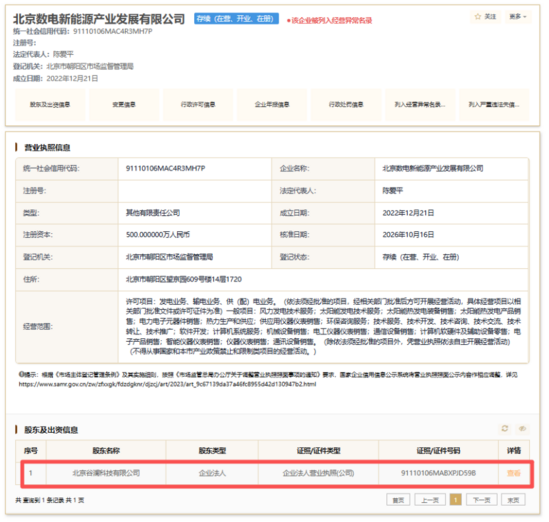Open the 列入严重违法失信 tab

(x=494, y=104)
